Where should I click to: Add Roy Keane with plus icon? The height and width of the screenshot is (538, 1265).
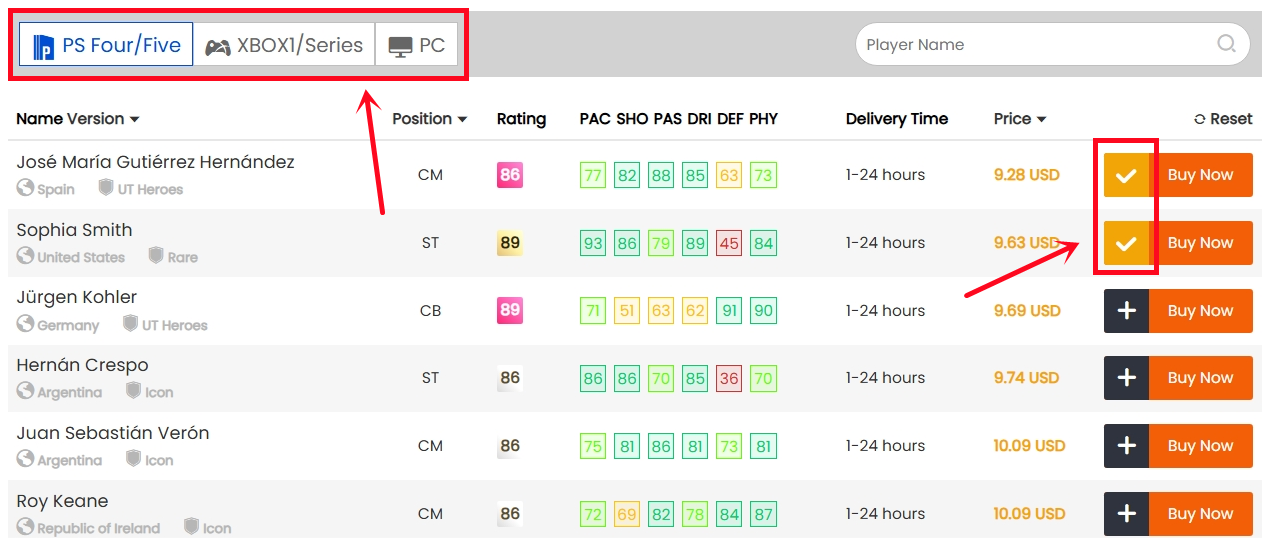click(1126, 514)
